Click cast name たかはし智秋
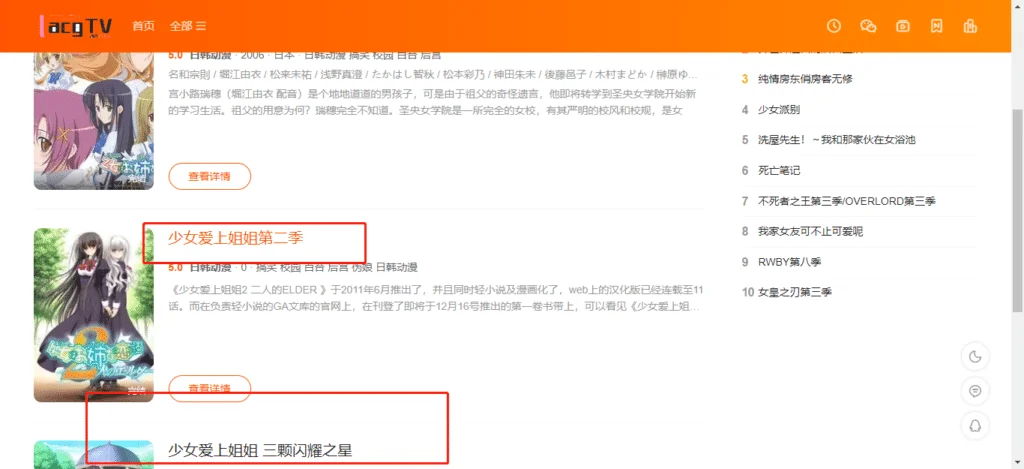The height and width of the screenshot is (469, 1024). click(x=404, y=74)
